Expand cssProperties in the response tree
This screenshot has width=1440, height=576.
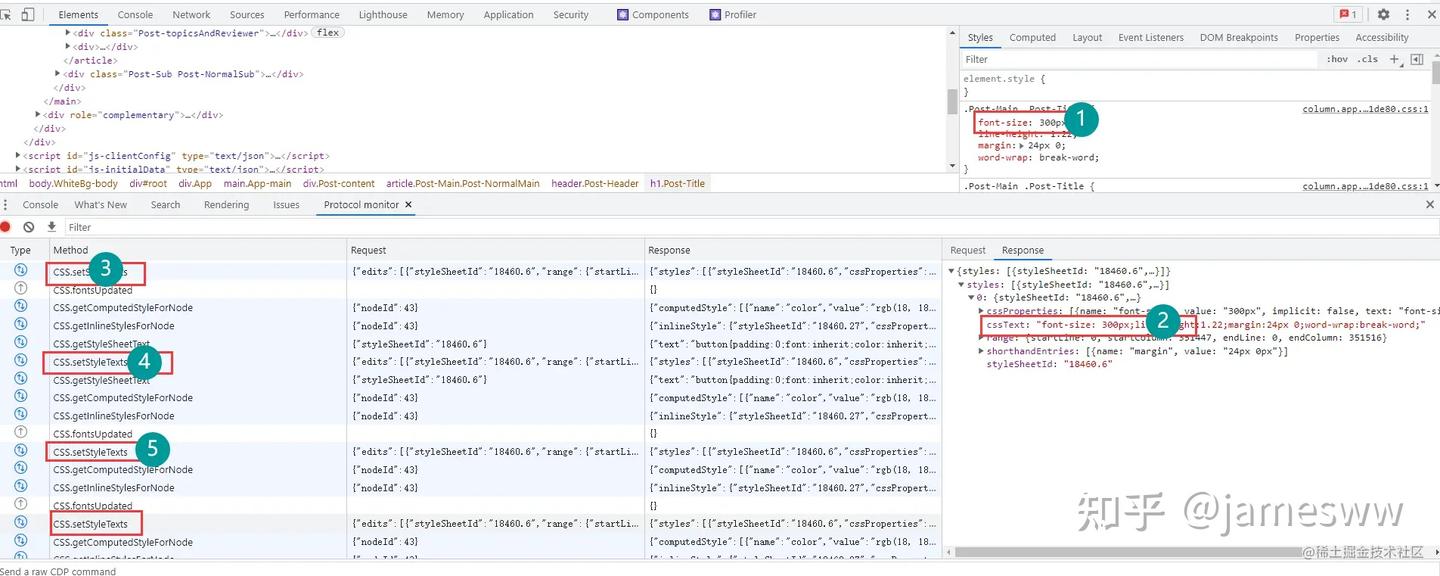(x=981, y=311)
